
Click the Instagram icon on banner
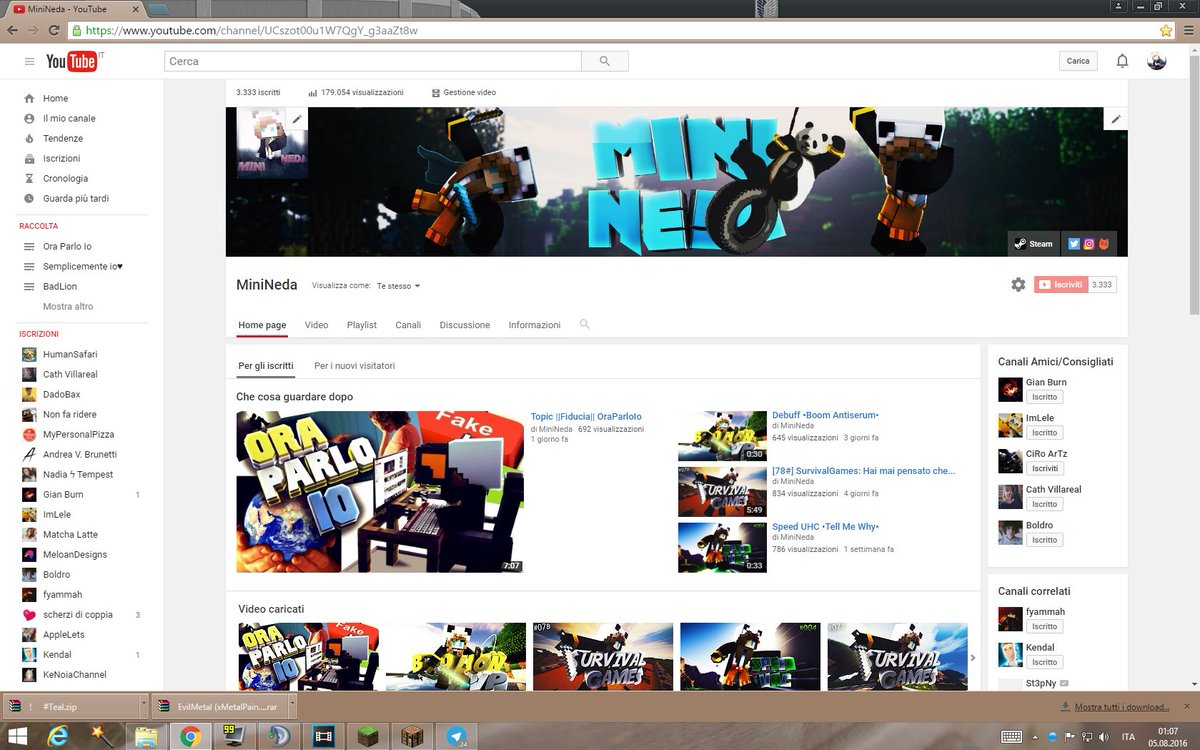pos(1089,244)
